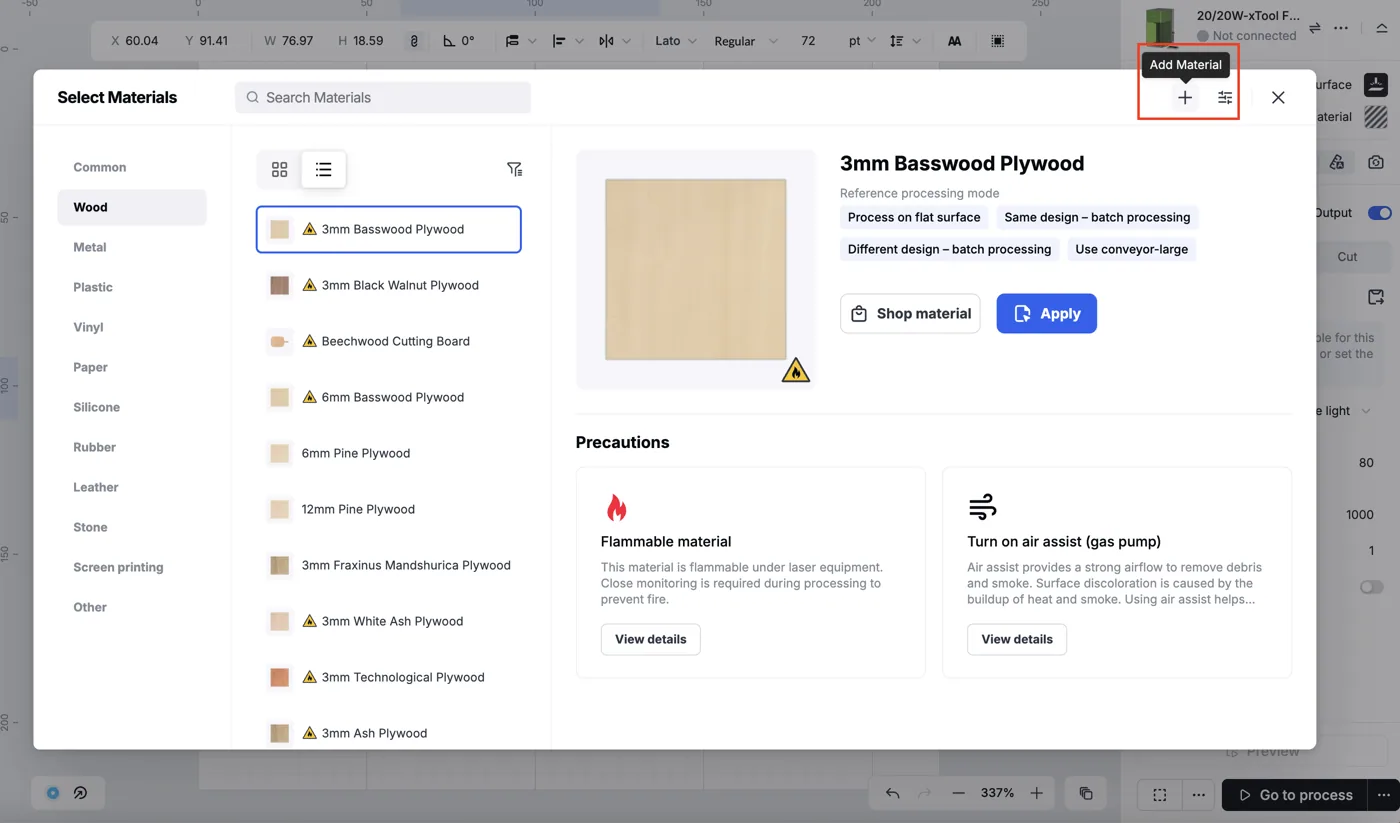
Task: View details for Flammable material
Action: coord(650,639)
